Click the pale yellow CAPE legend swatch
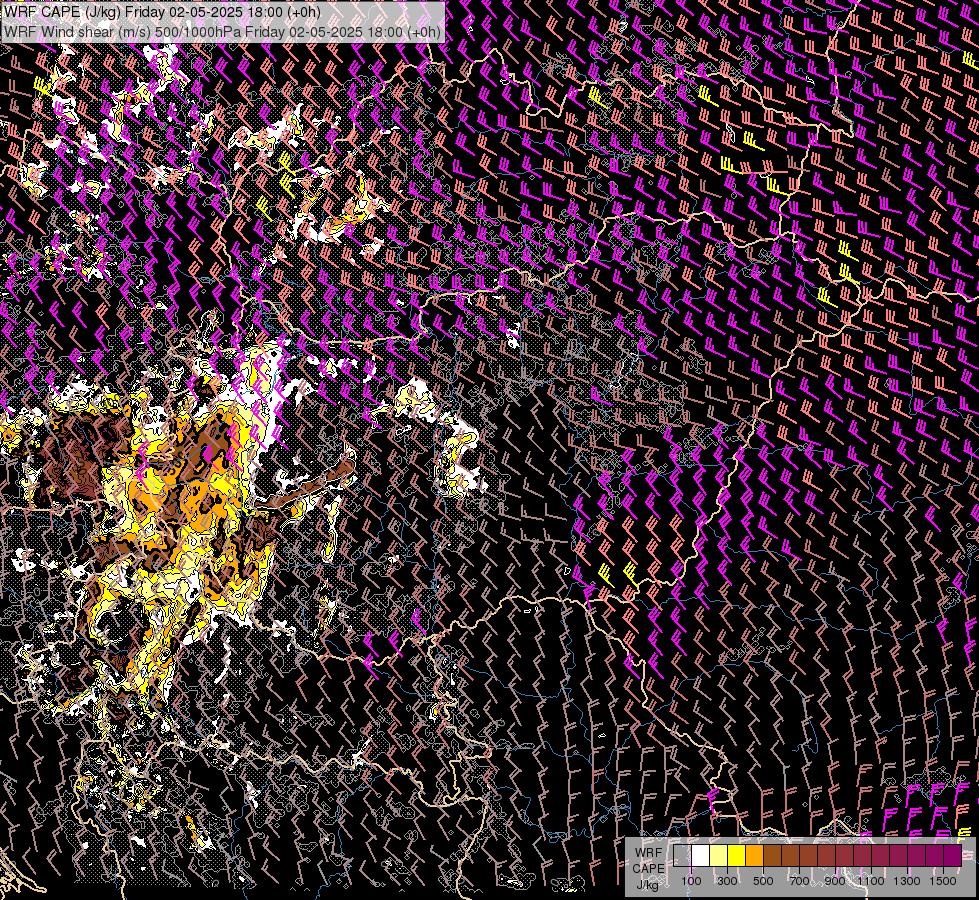The height and width of the screenshot is (900, 979). [x=719, y=855]
